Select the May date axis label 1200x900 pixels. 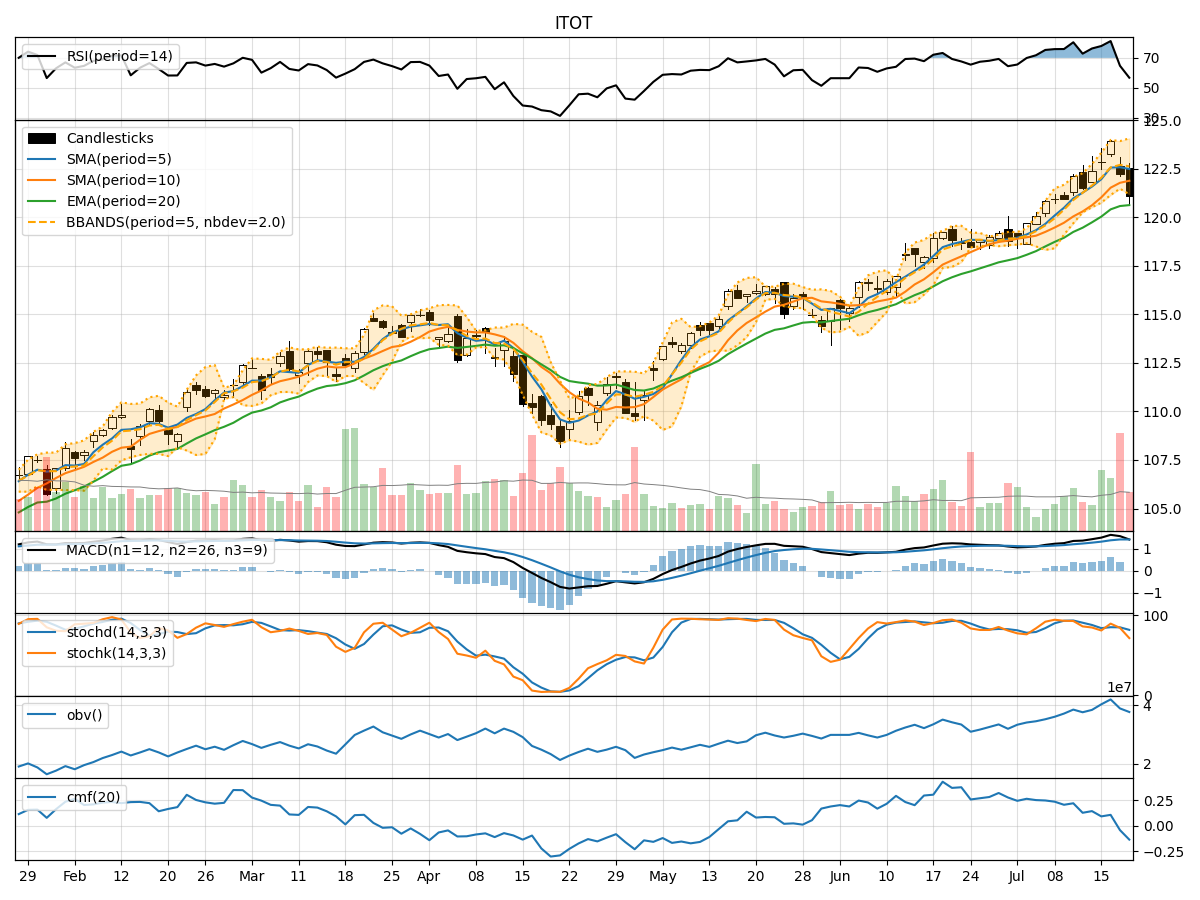[663, 874]
